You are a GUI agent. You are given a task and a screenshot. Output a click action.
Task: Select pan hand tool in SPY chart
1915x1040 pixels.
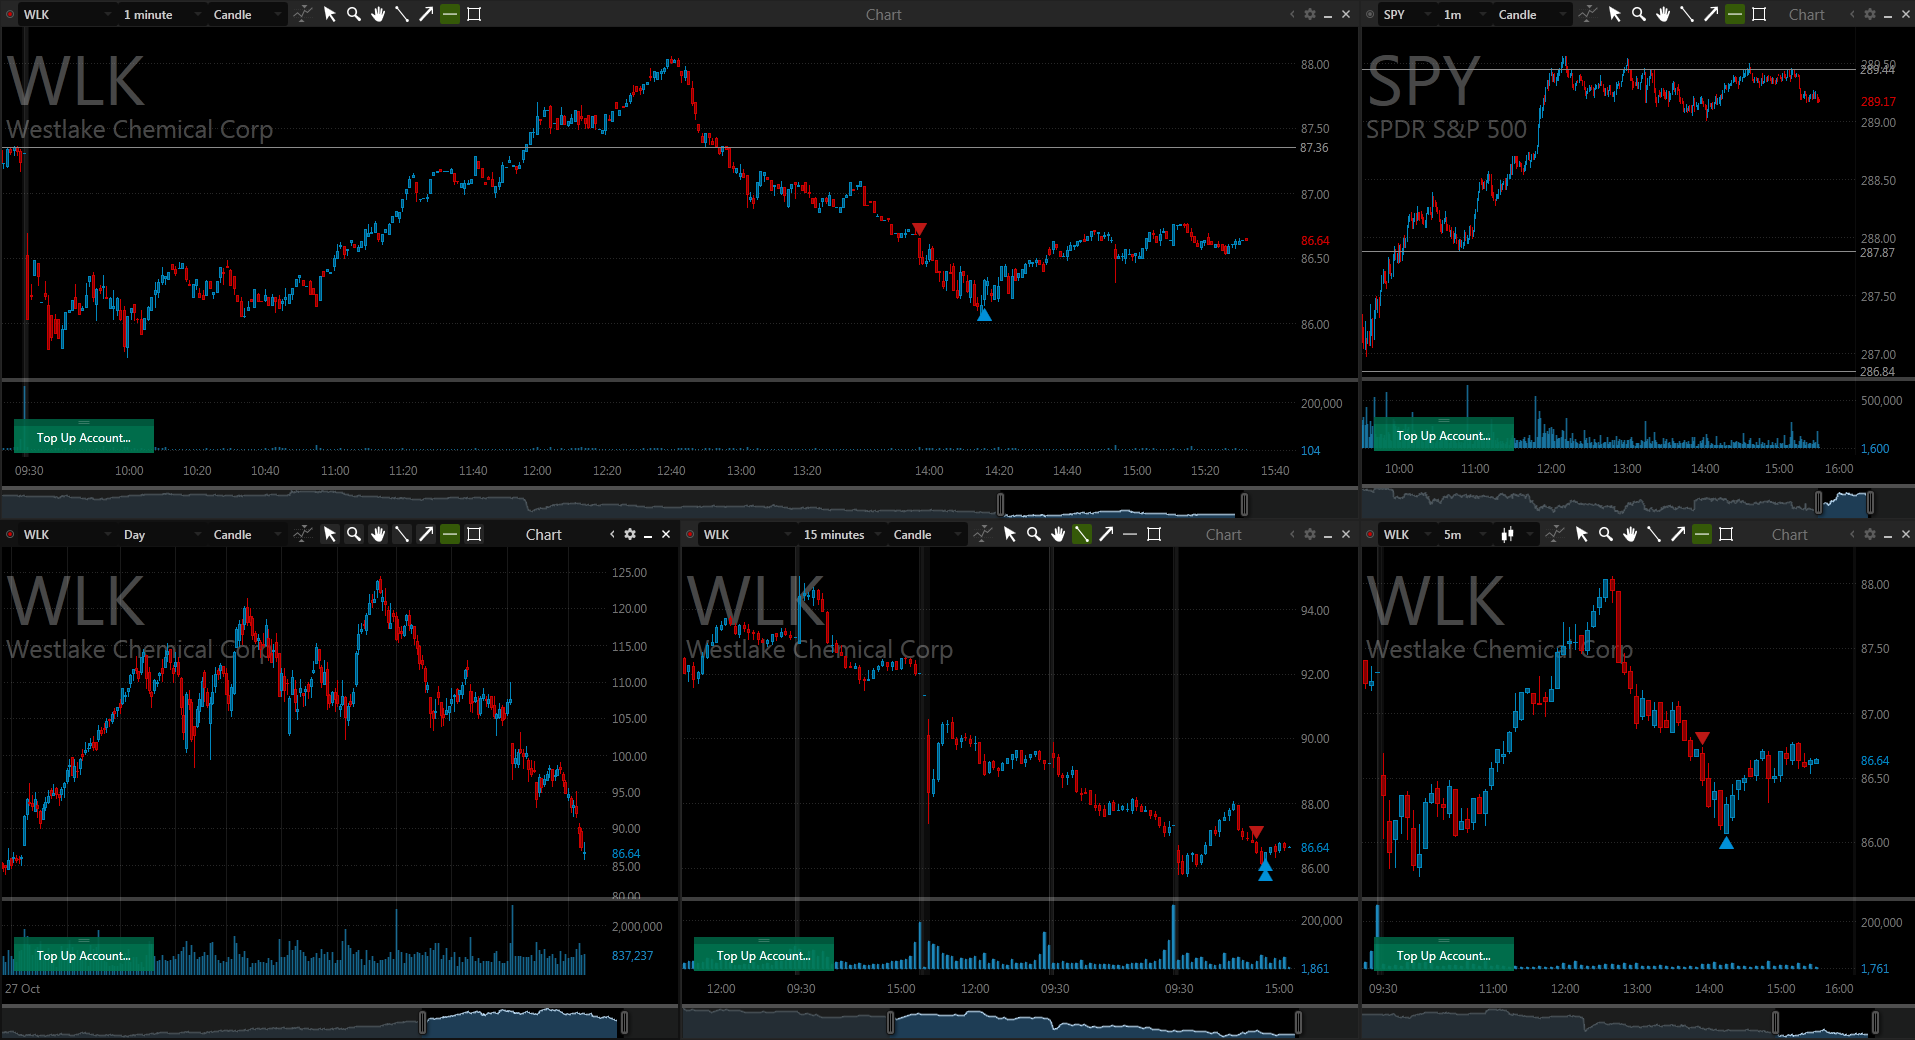(1663, 14)
